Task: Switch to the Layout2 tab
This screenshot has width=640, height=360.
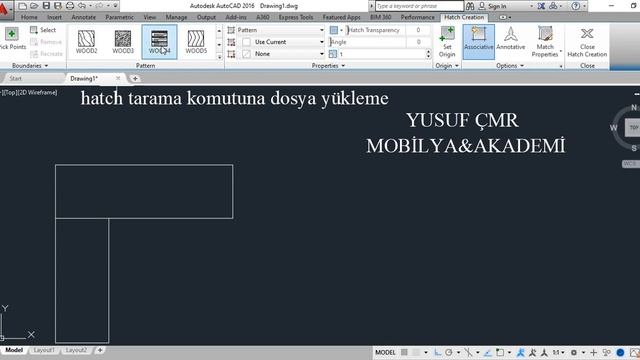Action: (x=76, y=350)
